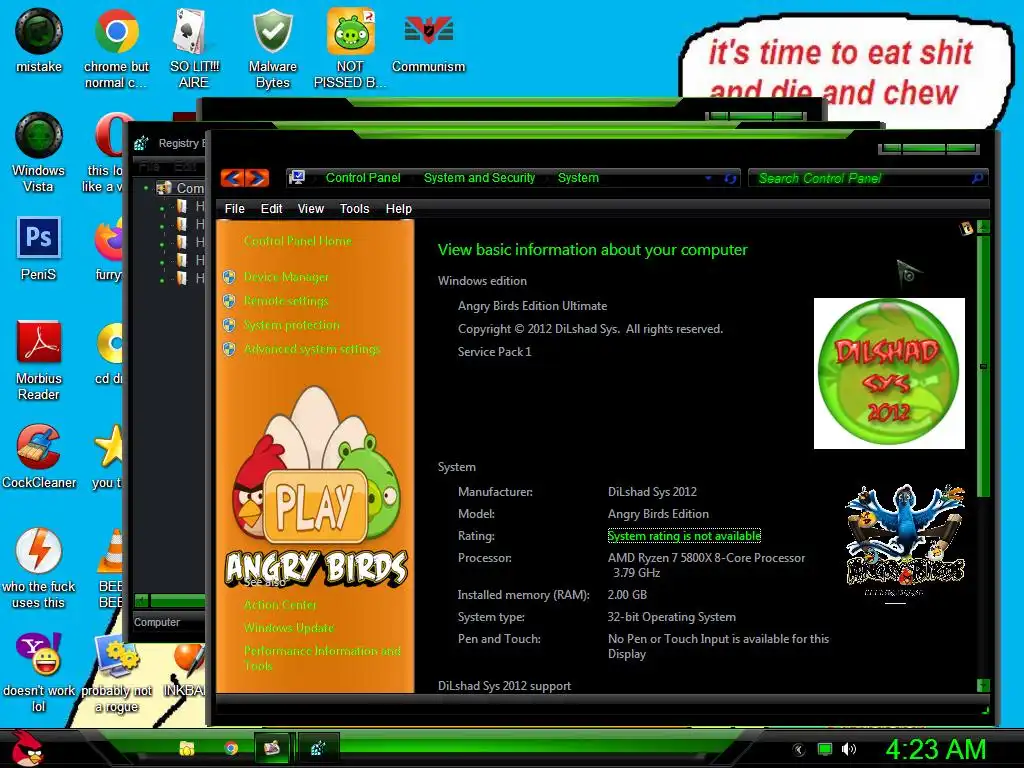Click 'System rating is not available' link
Viewport: 1024px width, 768px height.
coord(684,536)
